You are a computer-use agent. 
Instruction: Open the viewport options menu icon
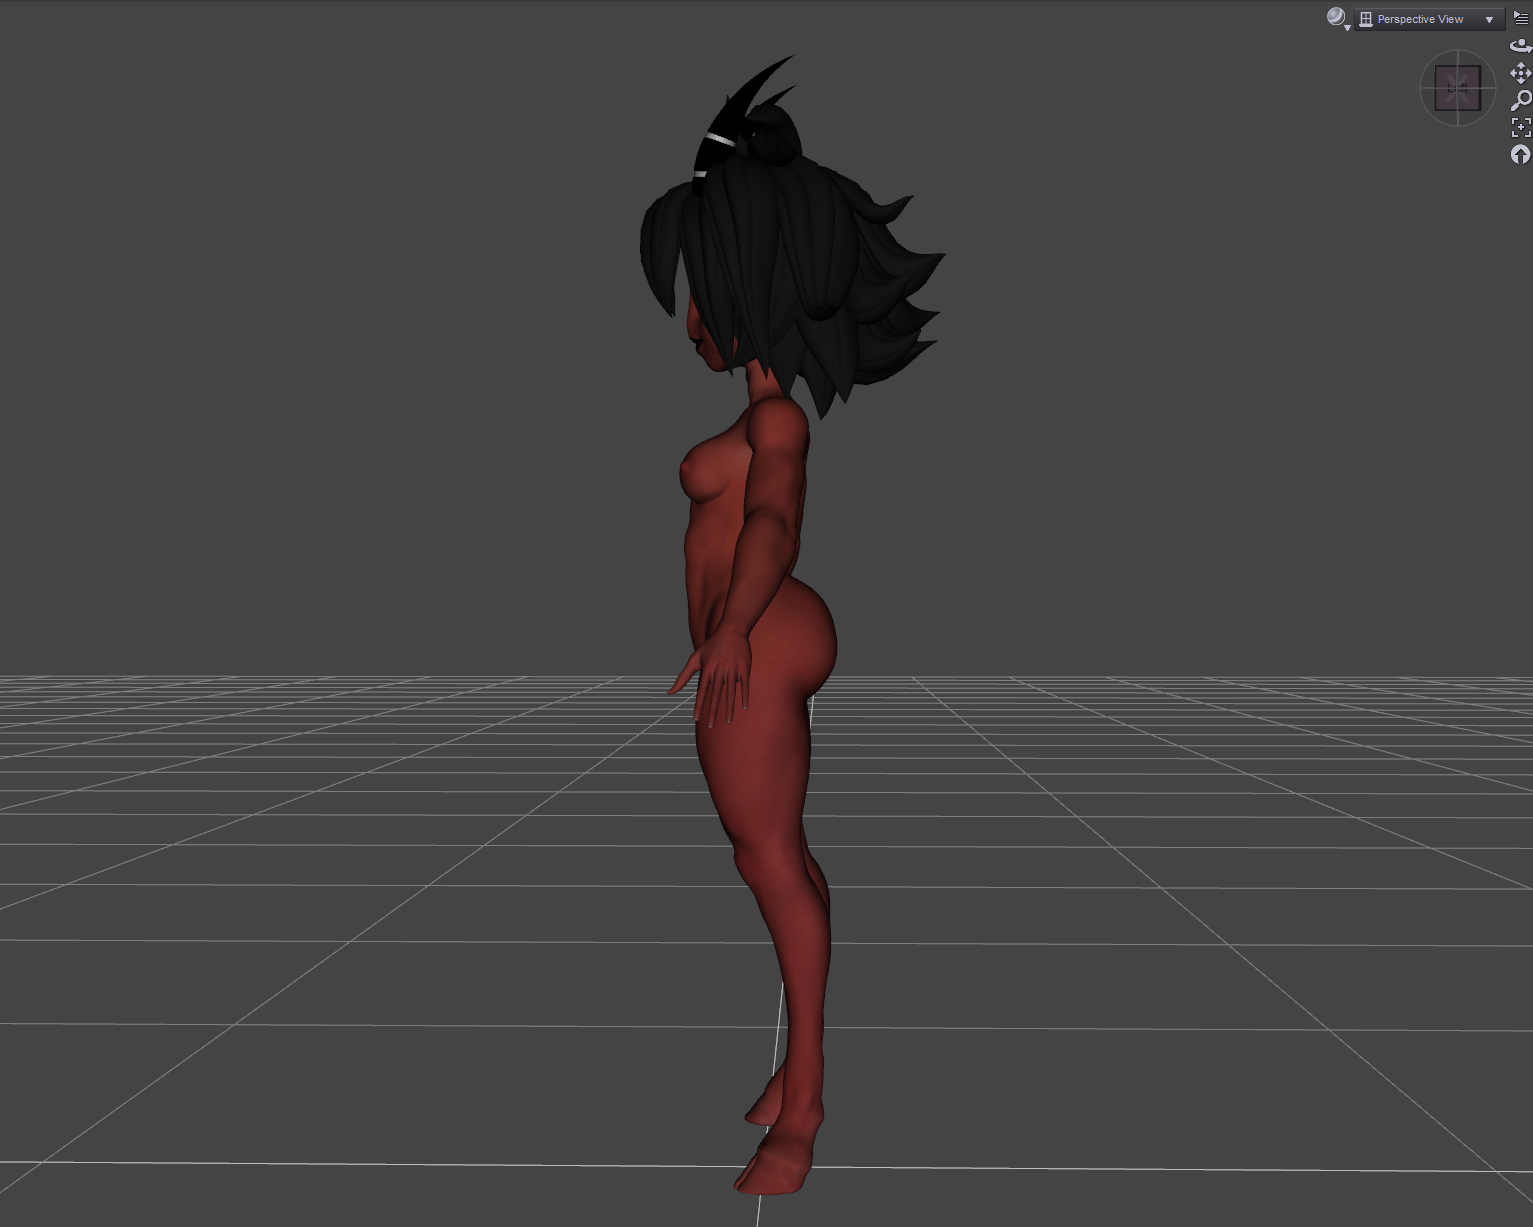[x=1521, y=18]
